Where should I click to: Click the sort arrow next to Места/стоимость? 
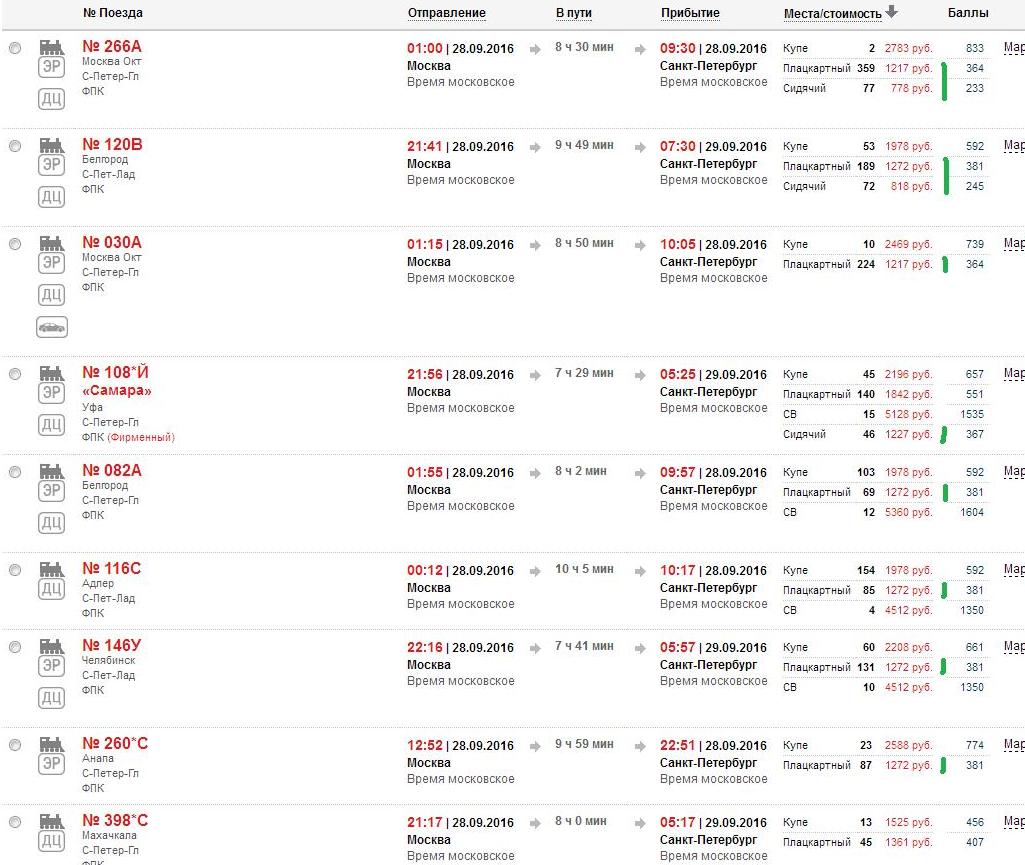coord(892,13)
